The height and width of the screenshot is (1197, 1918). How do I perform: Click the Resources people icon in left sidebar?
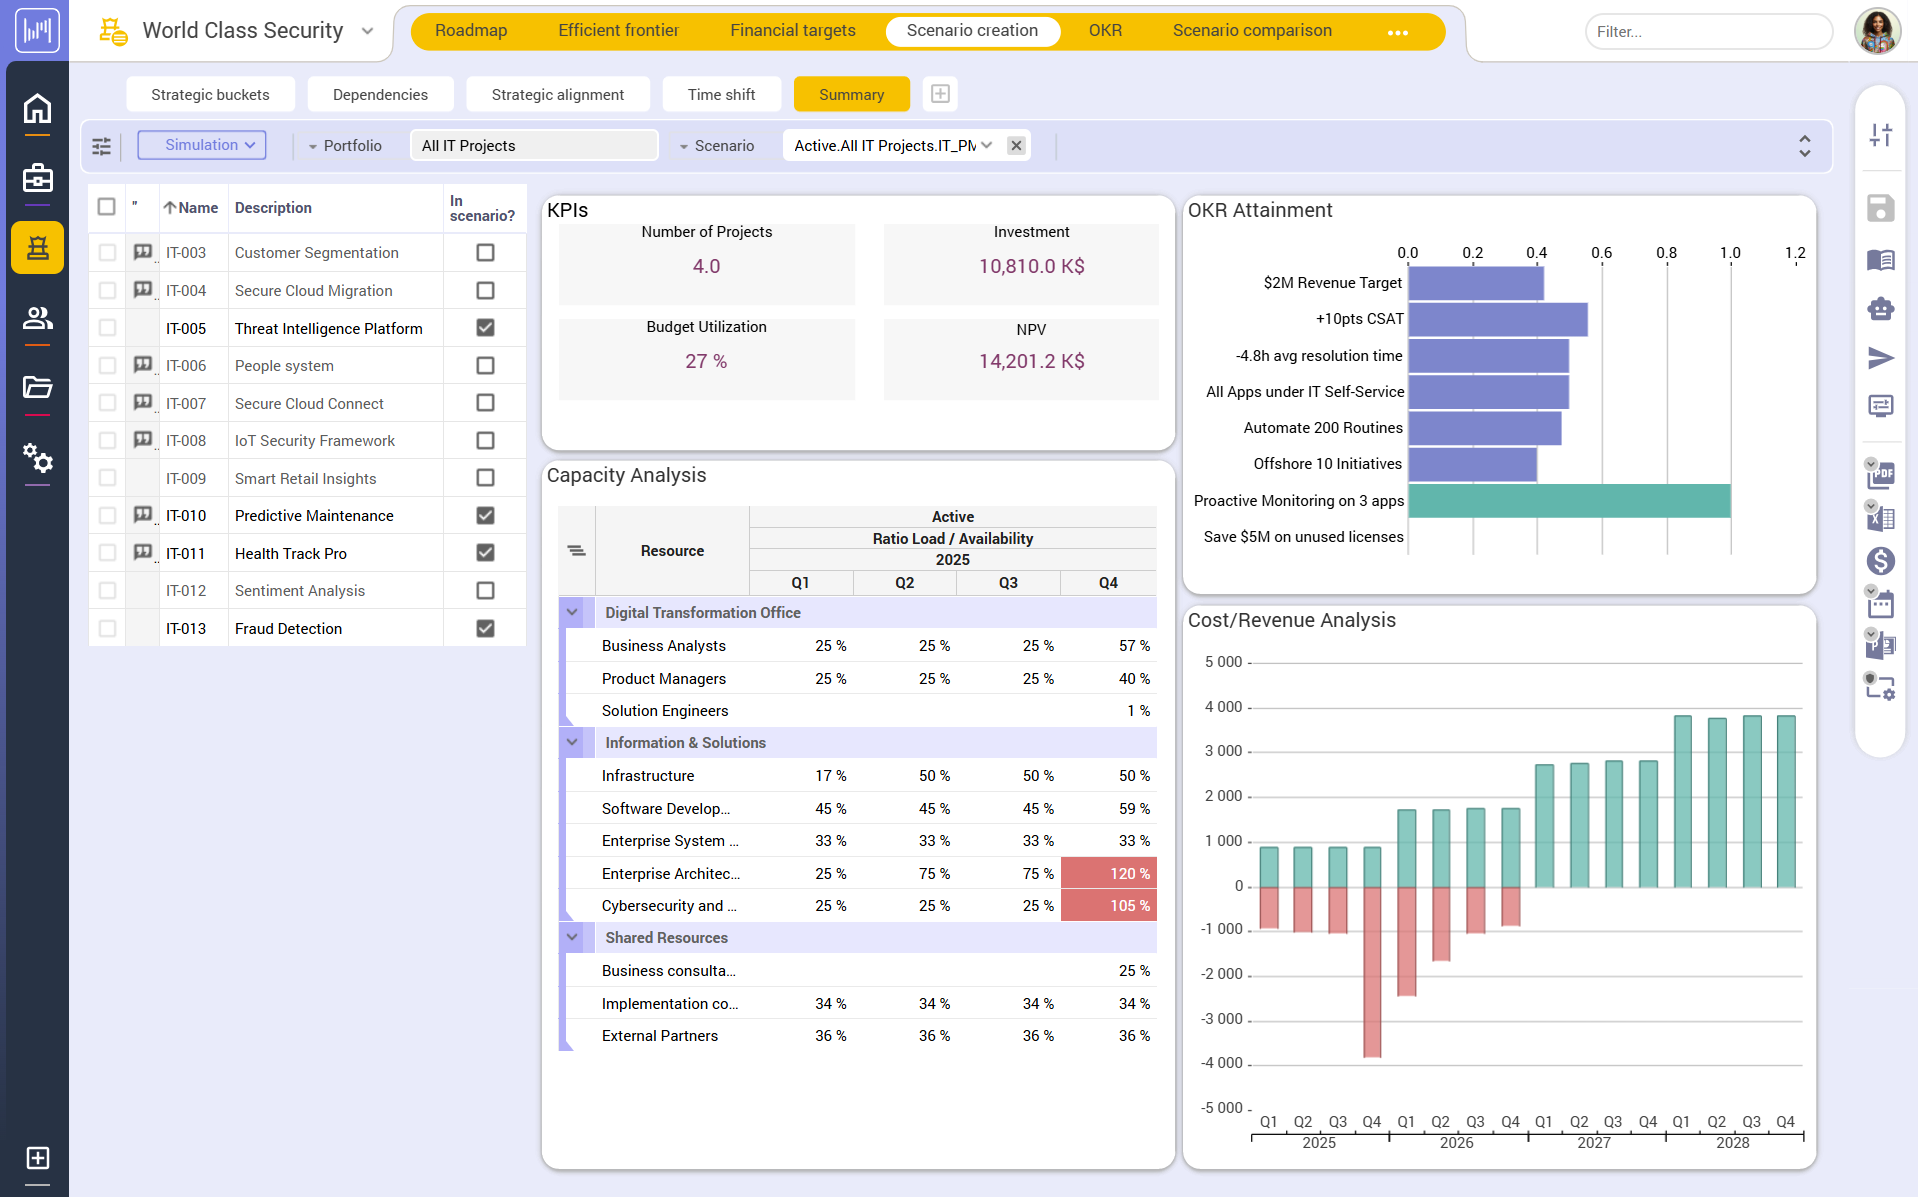(37, 318)
